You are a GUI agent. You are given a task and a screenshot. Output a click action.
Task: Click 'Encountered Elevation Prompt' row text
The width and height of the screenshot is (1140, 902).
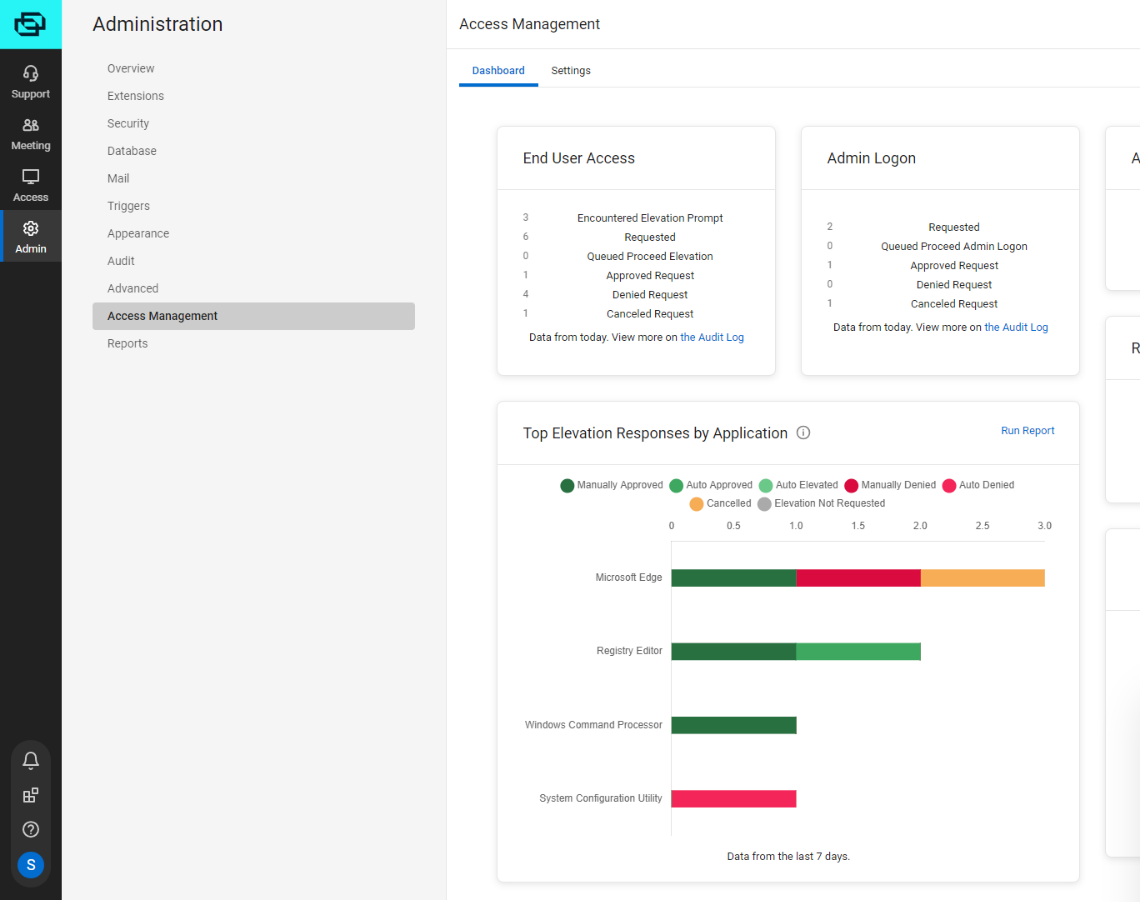[650, 218]
